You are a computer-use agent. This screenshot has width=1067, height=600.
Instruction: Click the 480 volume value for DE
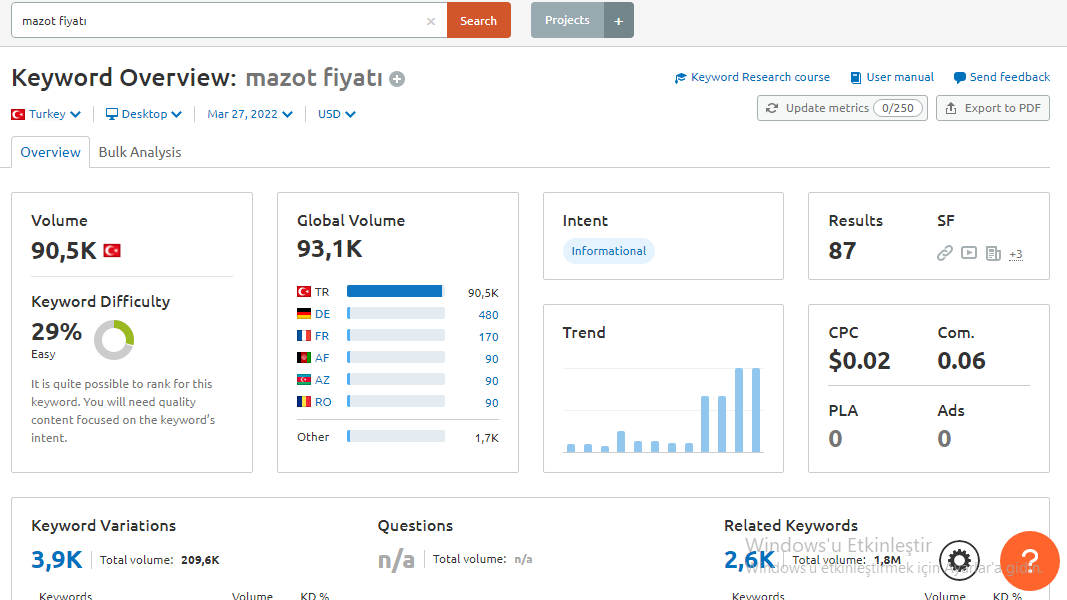[x=488, y=315]
